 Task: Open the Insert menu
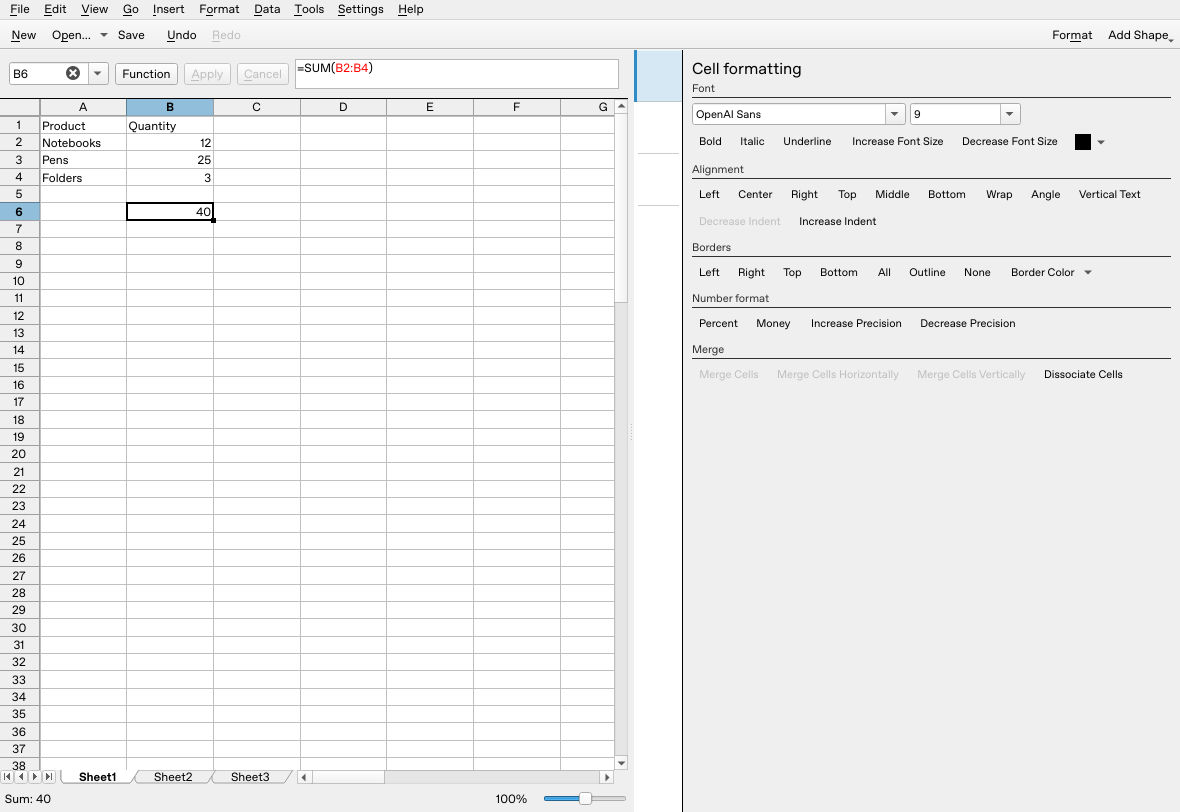168,9
